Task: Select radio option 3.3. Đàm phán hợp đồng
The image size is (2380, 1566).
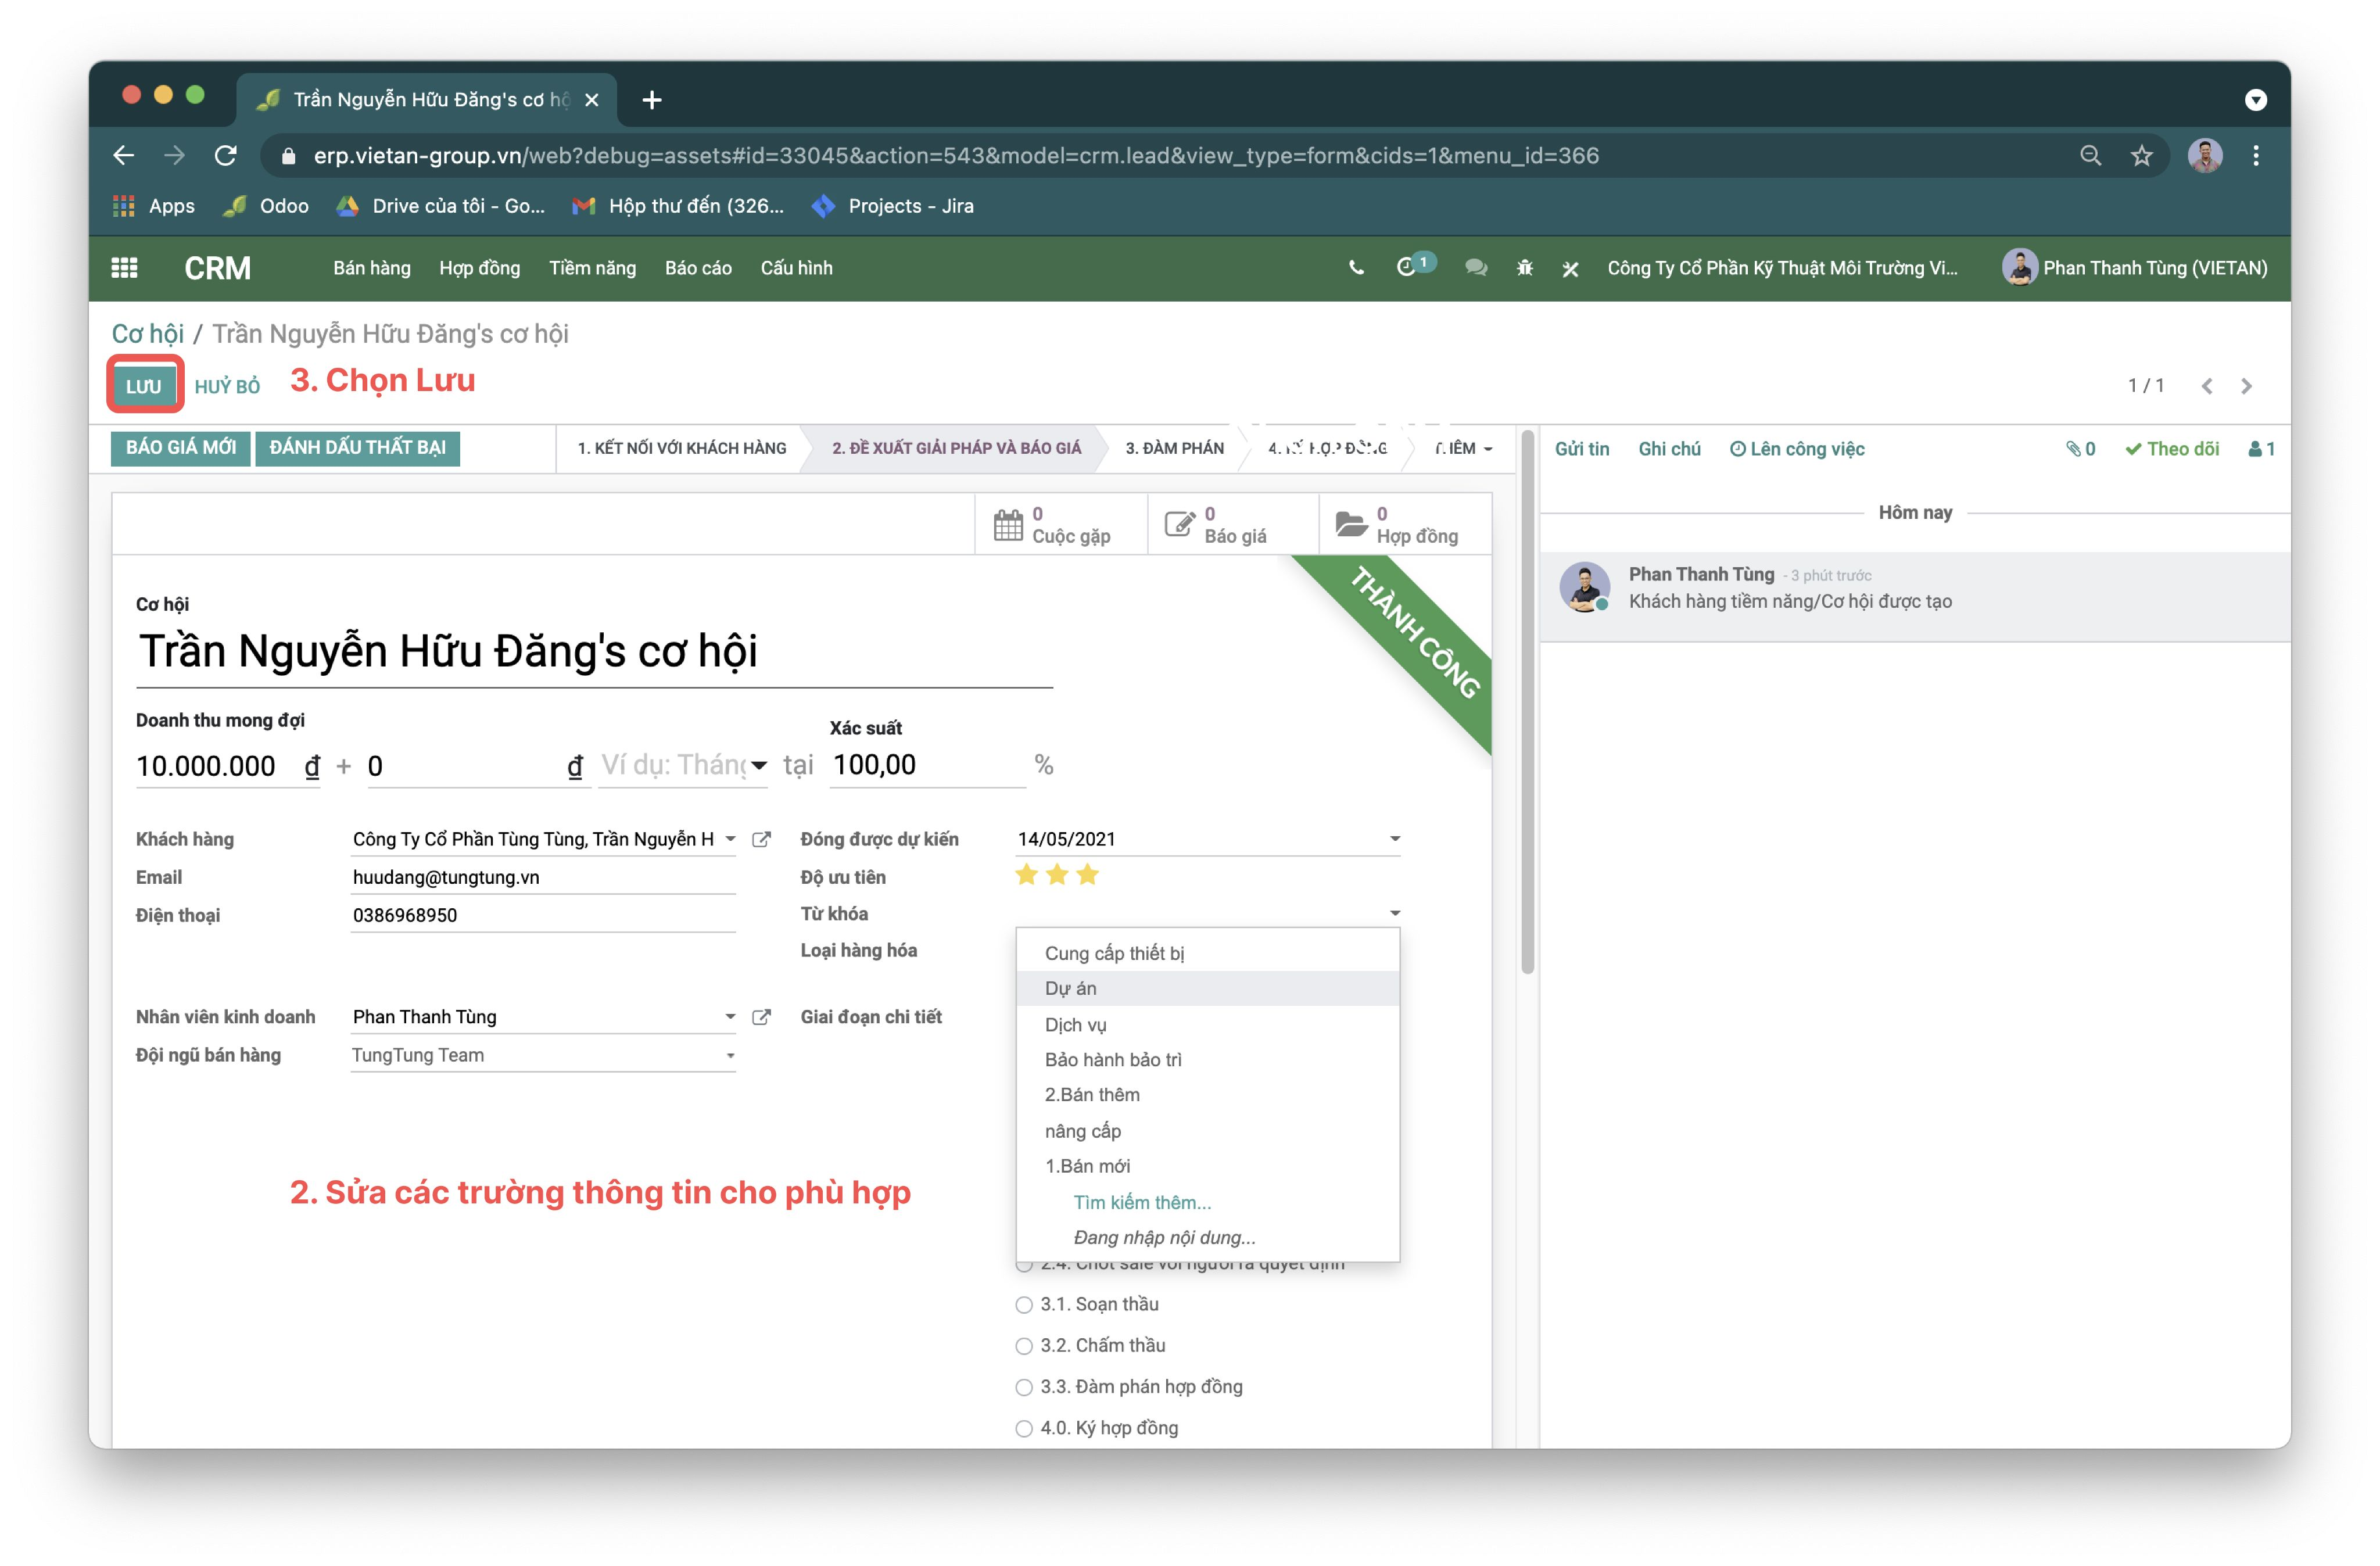Action: [1024, 1388]
